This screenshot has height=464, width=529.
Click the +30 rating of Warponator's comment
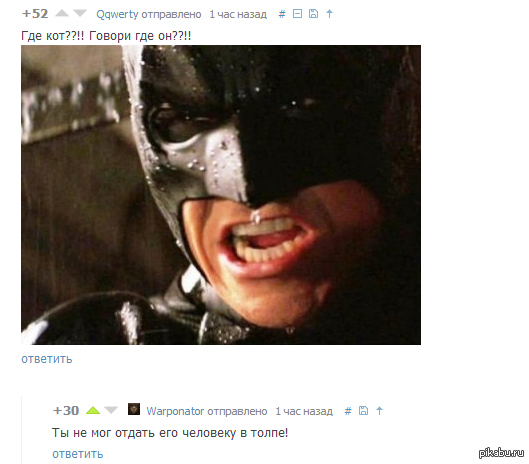(x=66, y=411)
